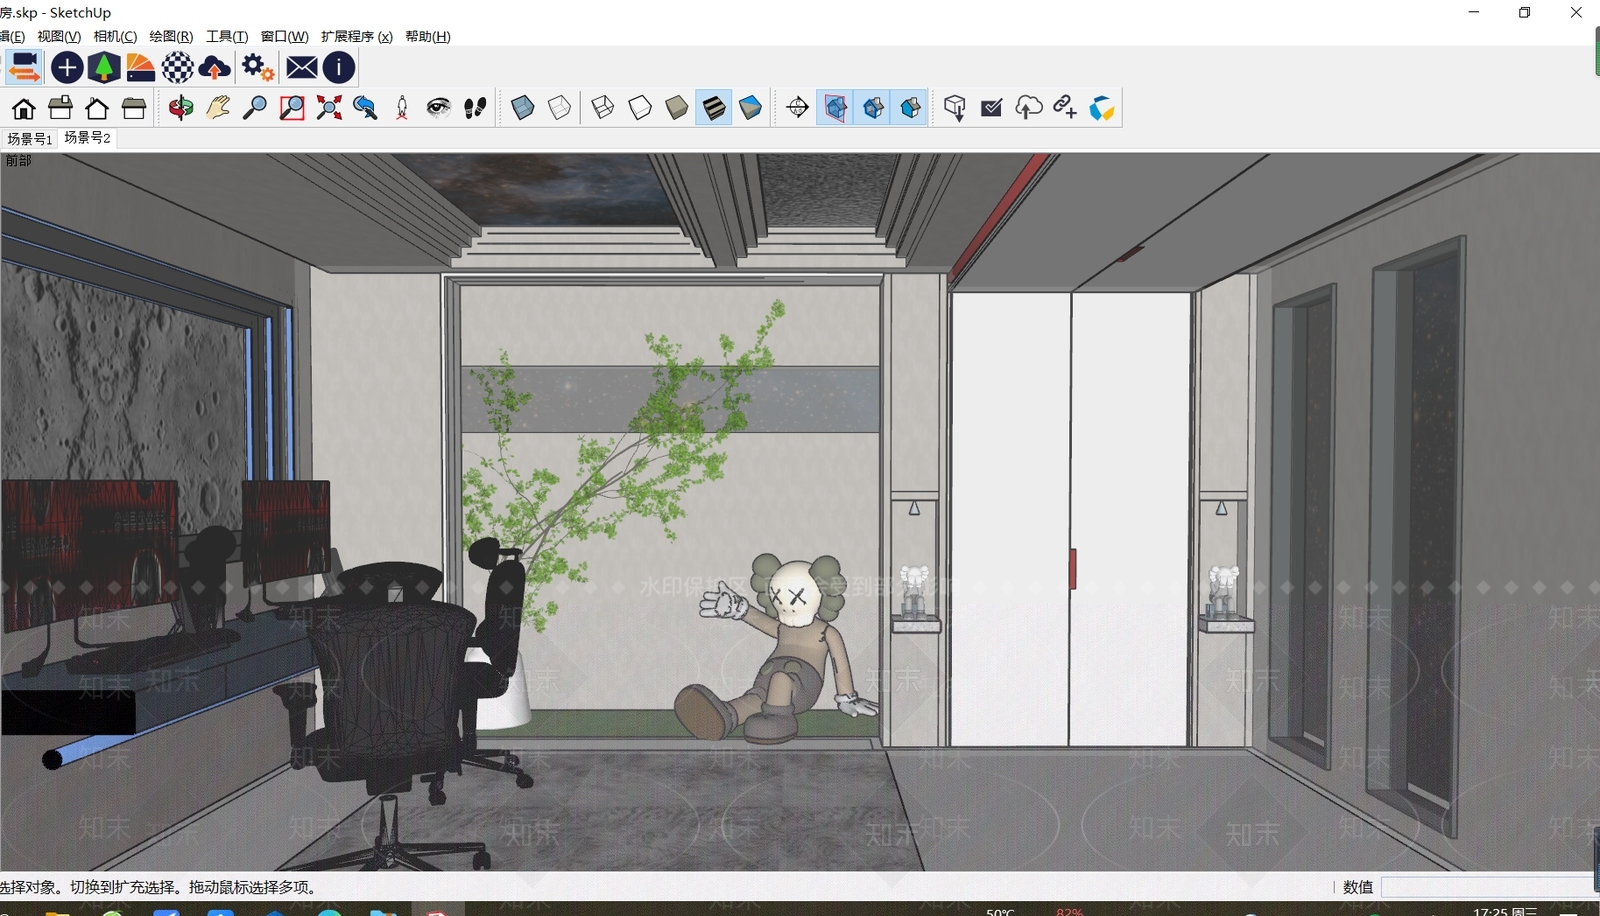Toggle the Back Edges style

click(560, 108)
